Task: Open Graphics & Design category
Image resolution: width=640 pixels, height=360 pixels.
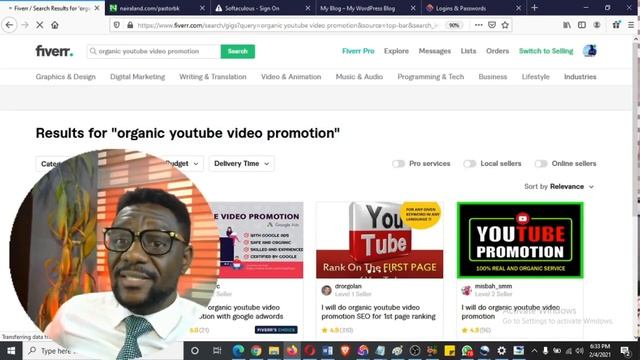Action: [x=65, y=77]
